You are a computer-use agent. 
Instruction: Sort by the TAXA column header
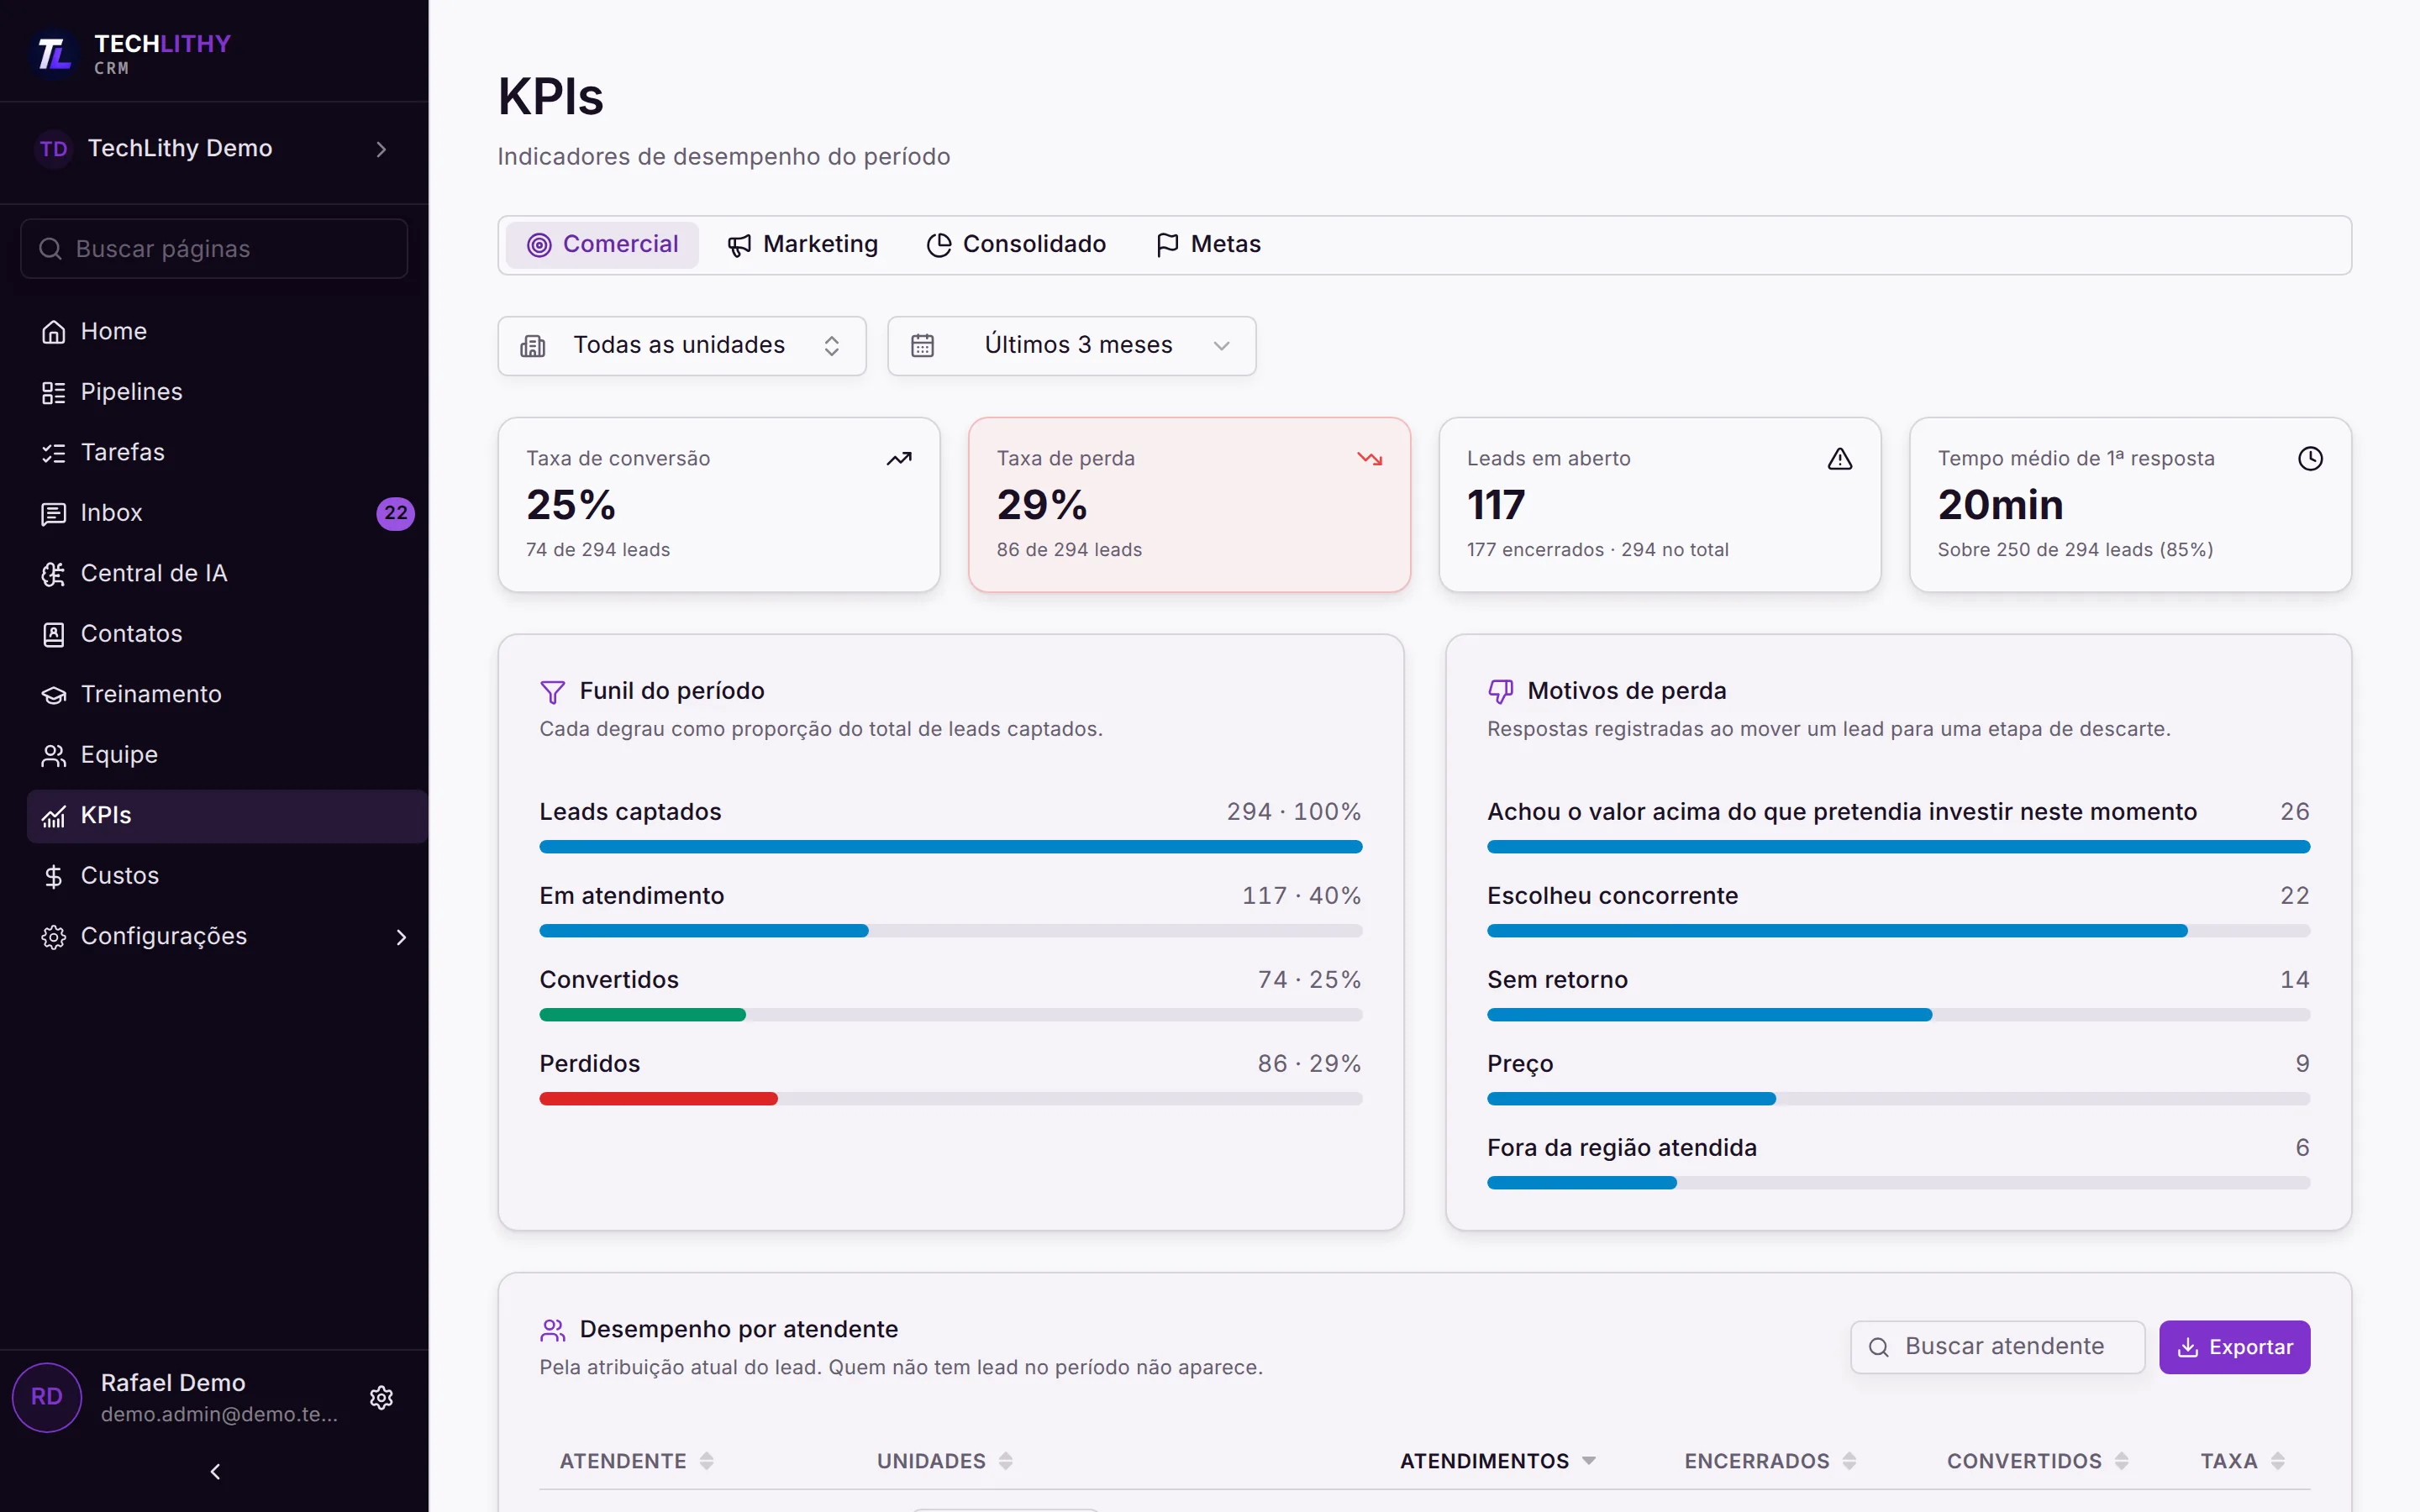point(2242,1461)
